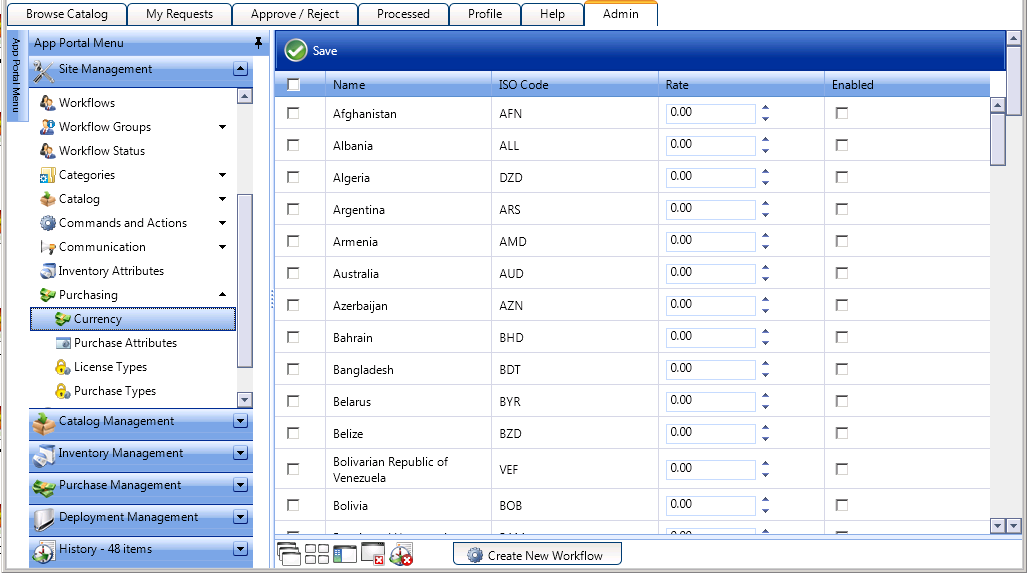
Task: Open the Help tab
Action: (552, 14)
